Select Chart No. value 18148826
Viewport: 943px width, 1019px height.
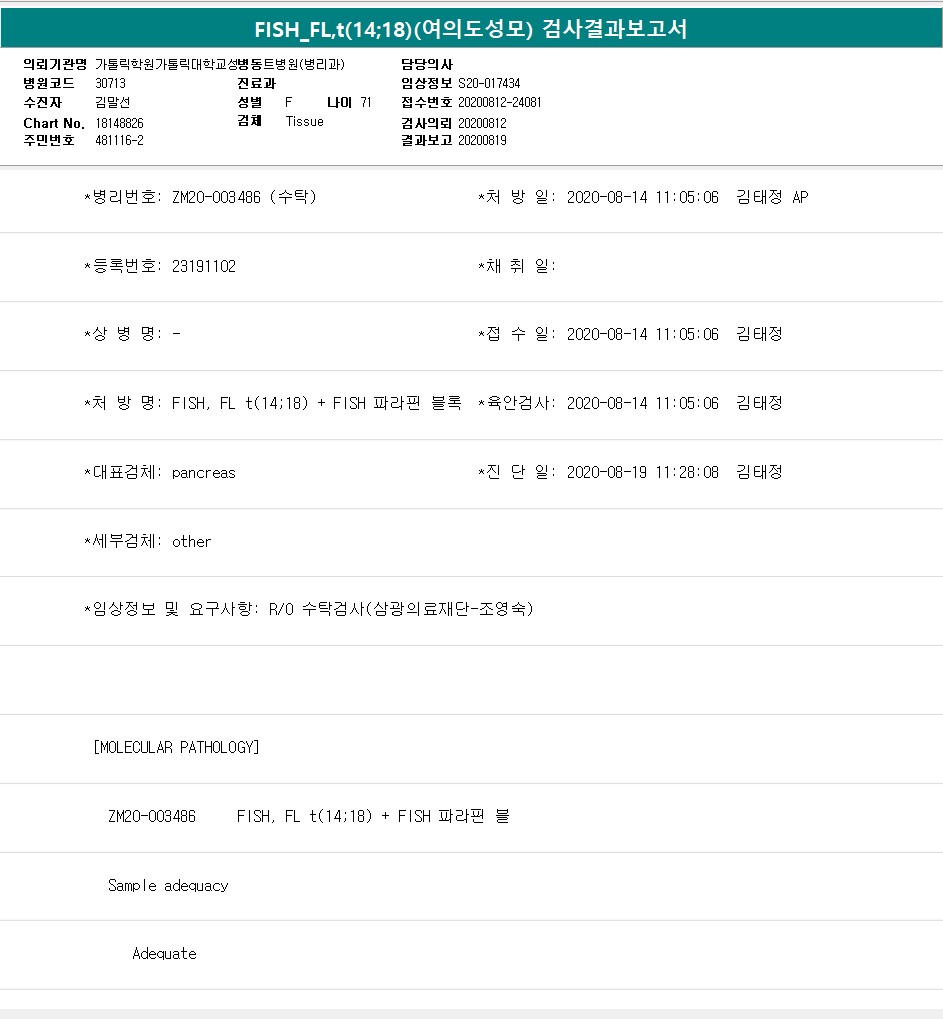[119, 123]
